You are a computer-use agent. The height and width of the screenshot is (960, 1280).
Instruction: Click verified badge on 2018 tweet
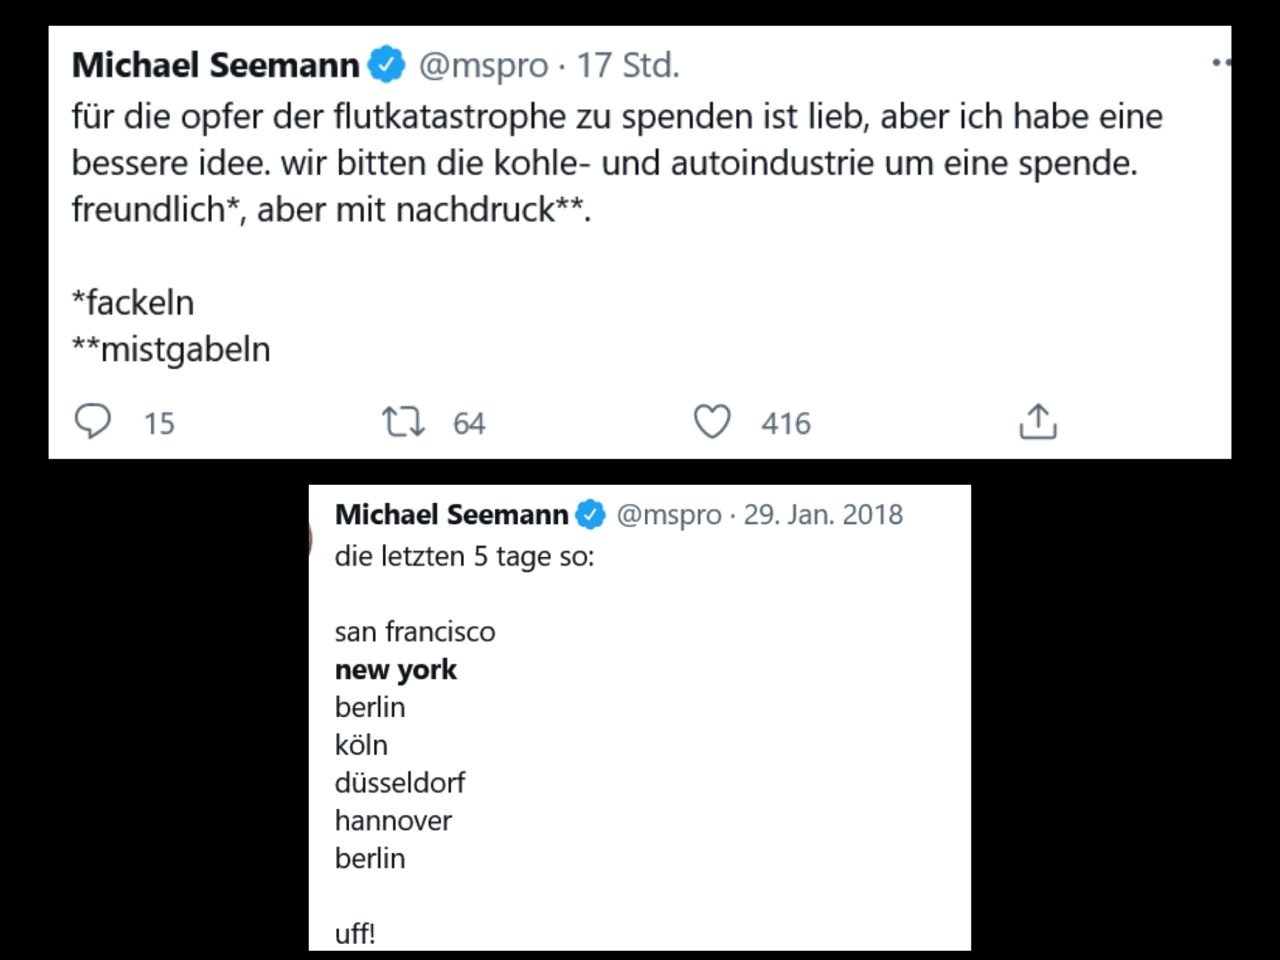(591, 514)
